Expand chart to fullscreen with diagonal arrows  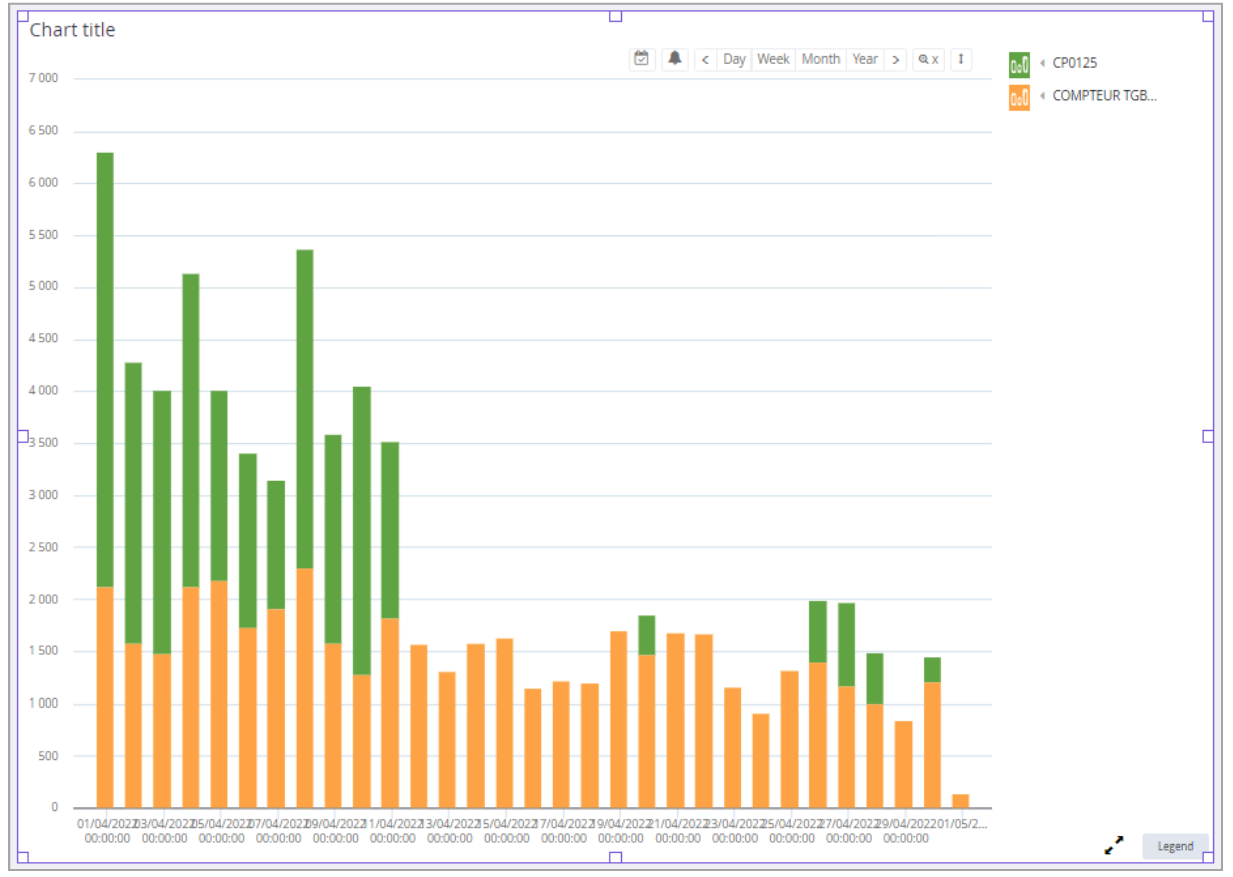[x=1114, y=846]
